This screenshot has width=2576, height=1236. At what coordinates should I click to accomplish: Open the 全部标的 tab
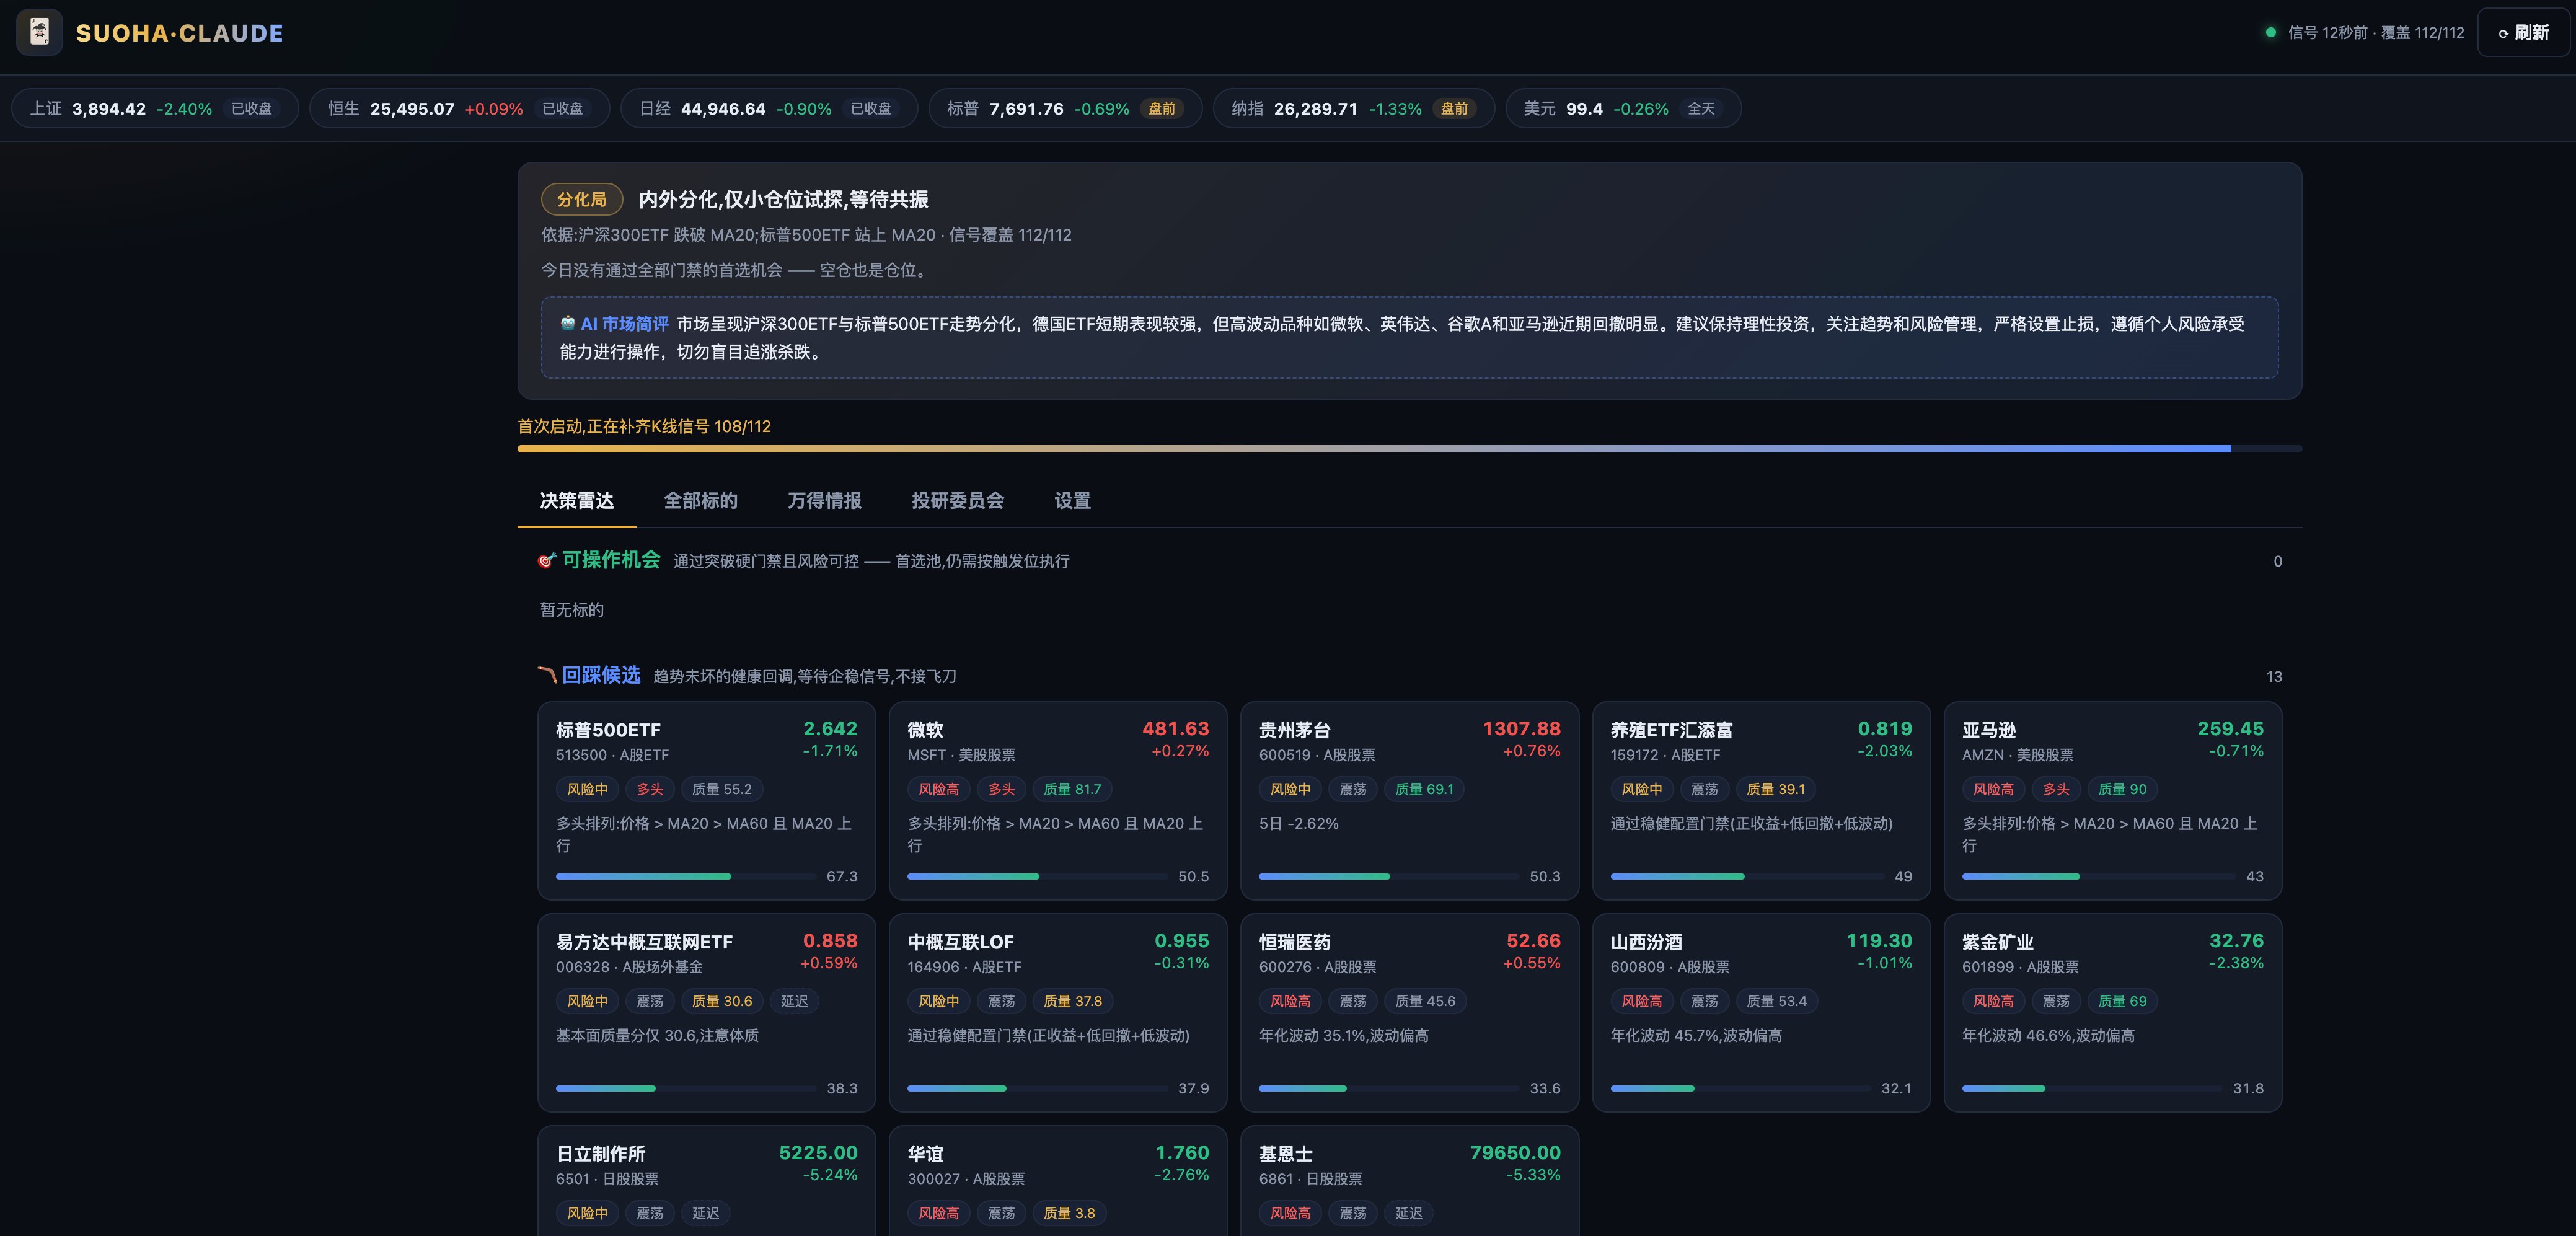[x=701, y=500]
